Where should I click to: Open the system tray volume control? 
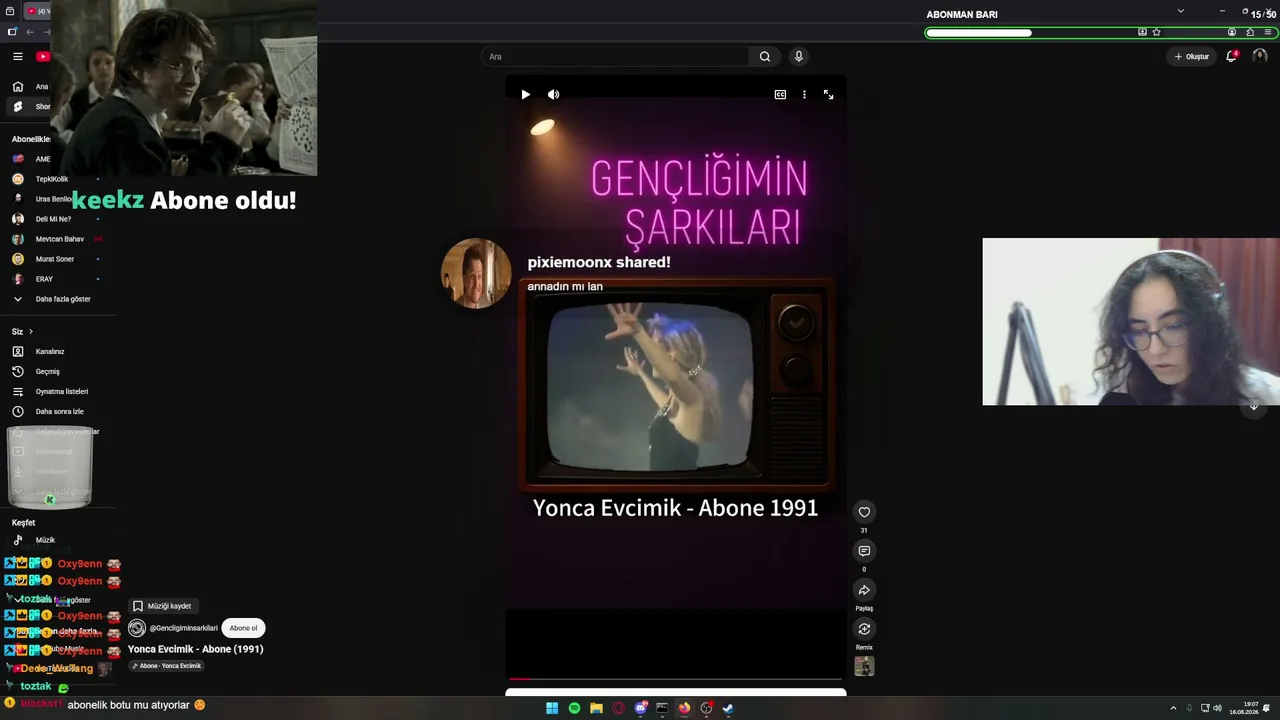tap(1217, 708)
